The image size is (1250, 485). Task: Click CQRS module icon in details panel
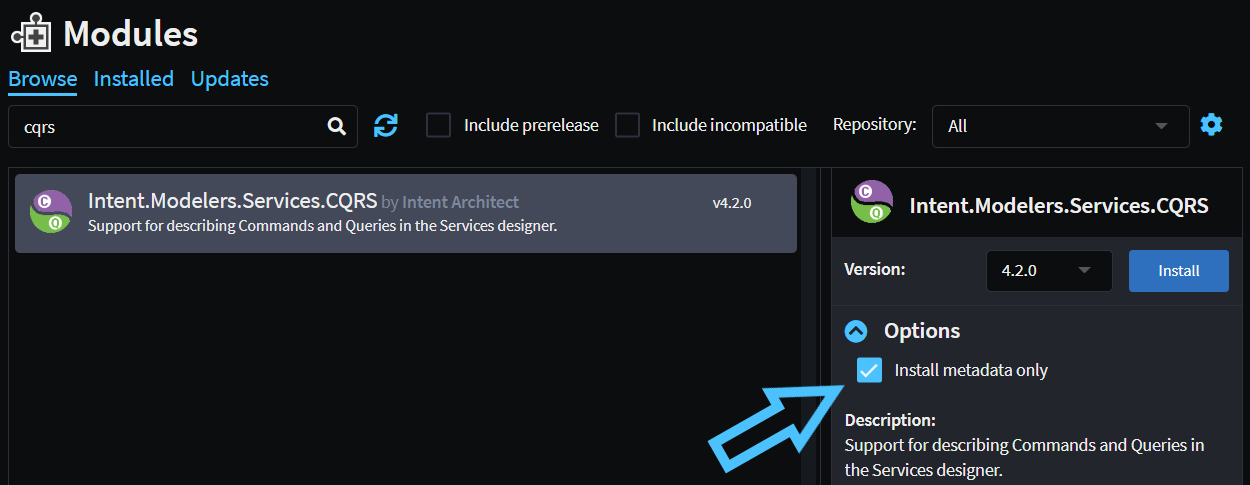point(871,201)
